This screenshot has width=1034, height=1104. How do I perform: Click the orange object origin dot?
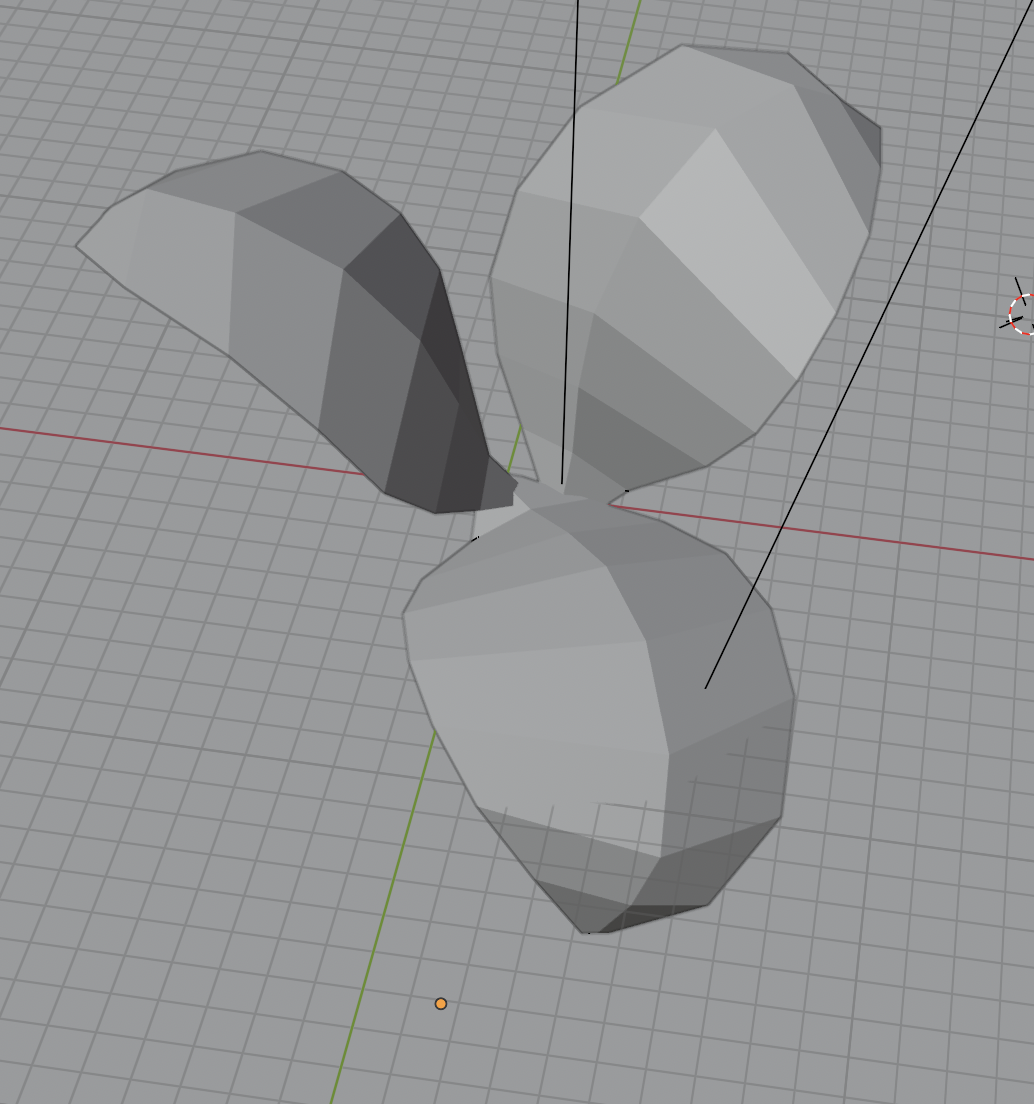(441, 1003)
